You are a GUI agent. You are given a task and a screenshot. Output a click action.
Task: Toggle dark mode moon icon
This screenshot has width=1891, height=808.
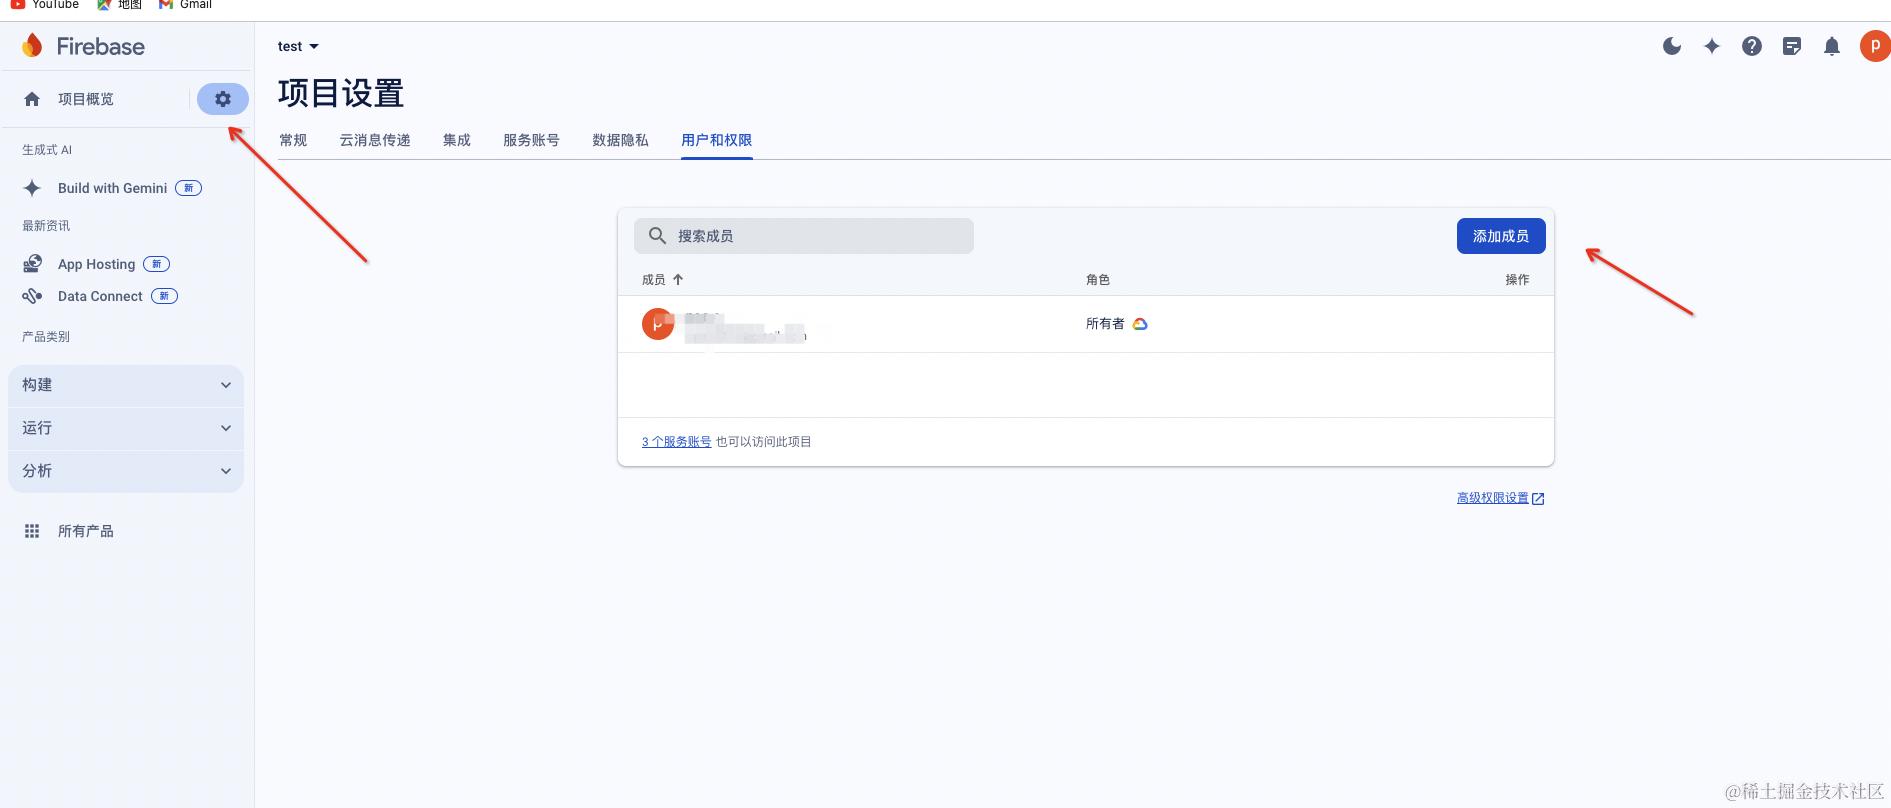coord(1672,46)
